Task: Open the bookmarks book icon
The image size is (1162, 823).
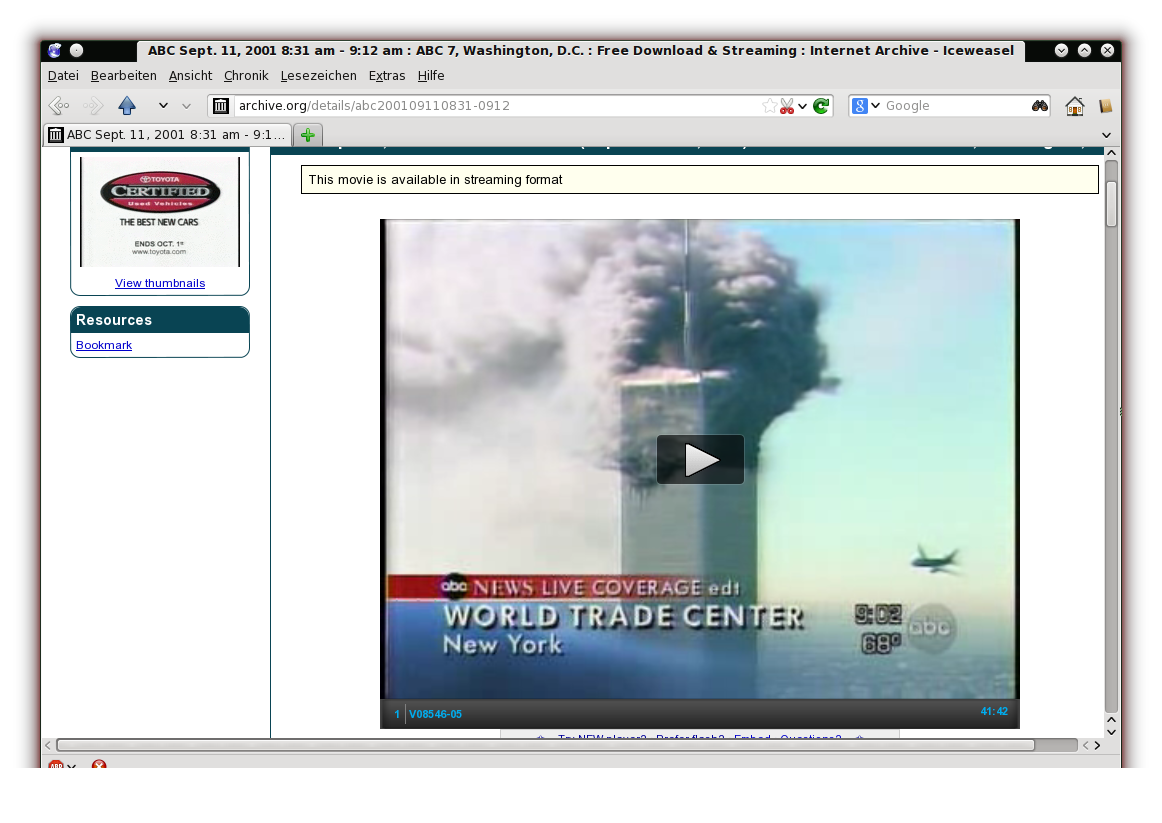Action: coord(1106,106)
